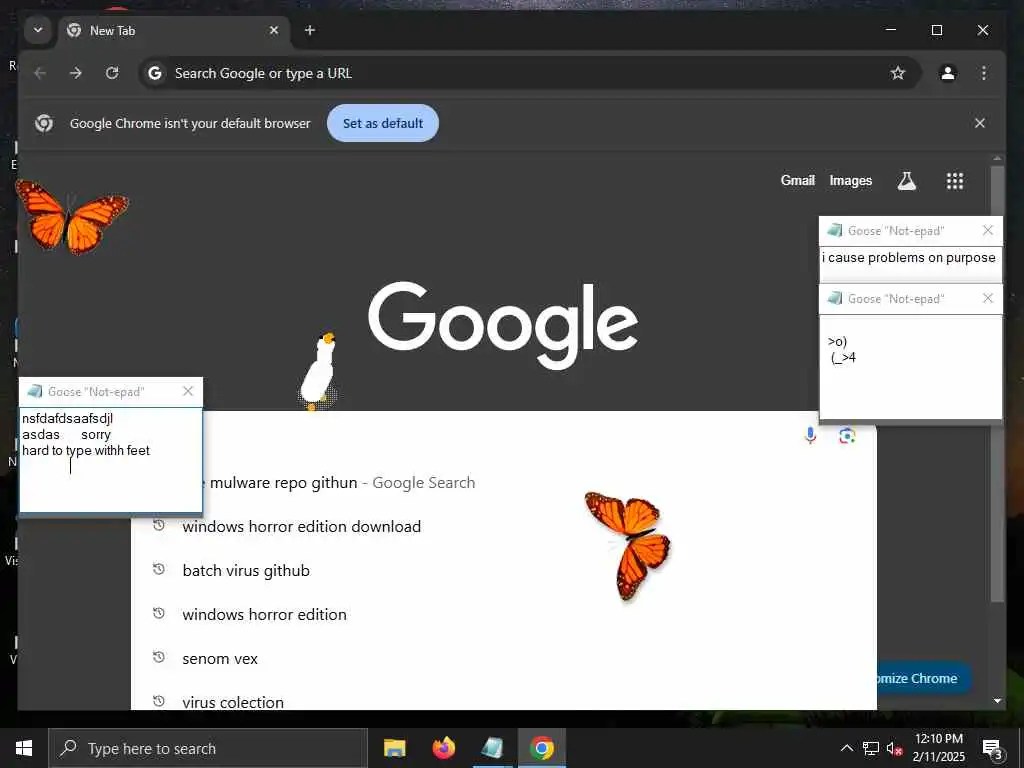Viewport: 1024px width, 768px height.
Task: Close the 'i cause problems on purpose' notepad
Action: click(987, 230)
